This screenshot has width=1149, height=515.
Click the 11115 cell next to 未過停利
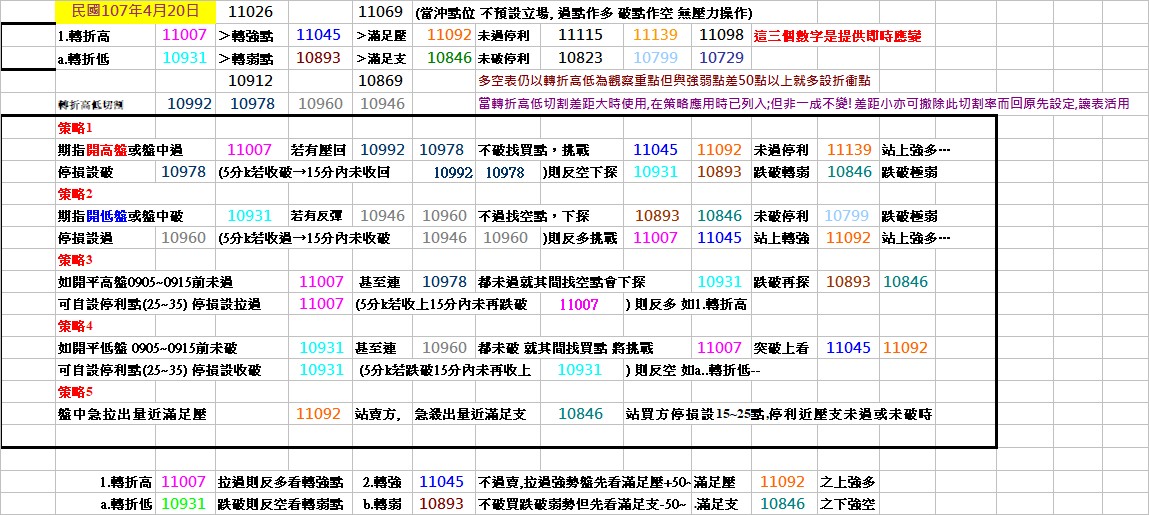tap(580, 35)
